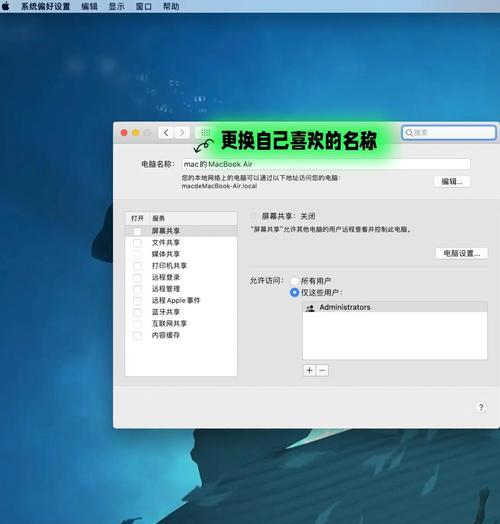Image resolution: width=500 pixels, height=524 pixels.
Task: Click the Administrators group icon
Action: point(310,308)
